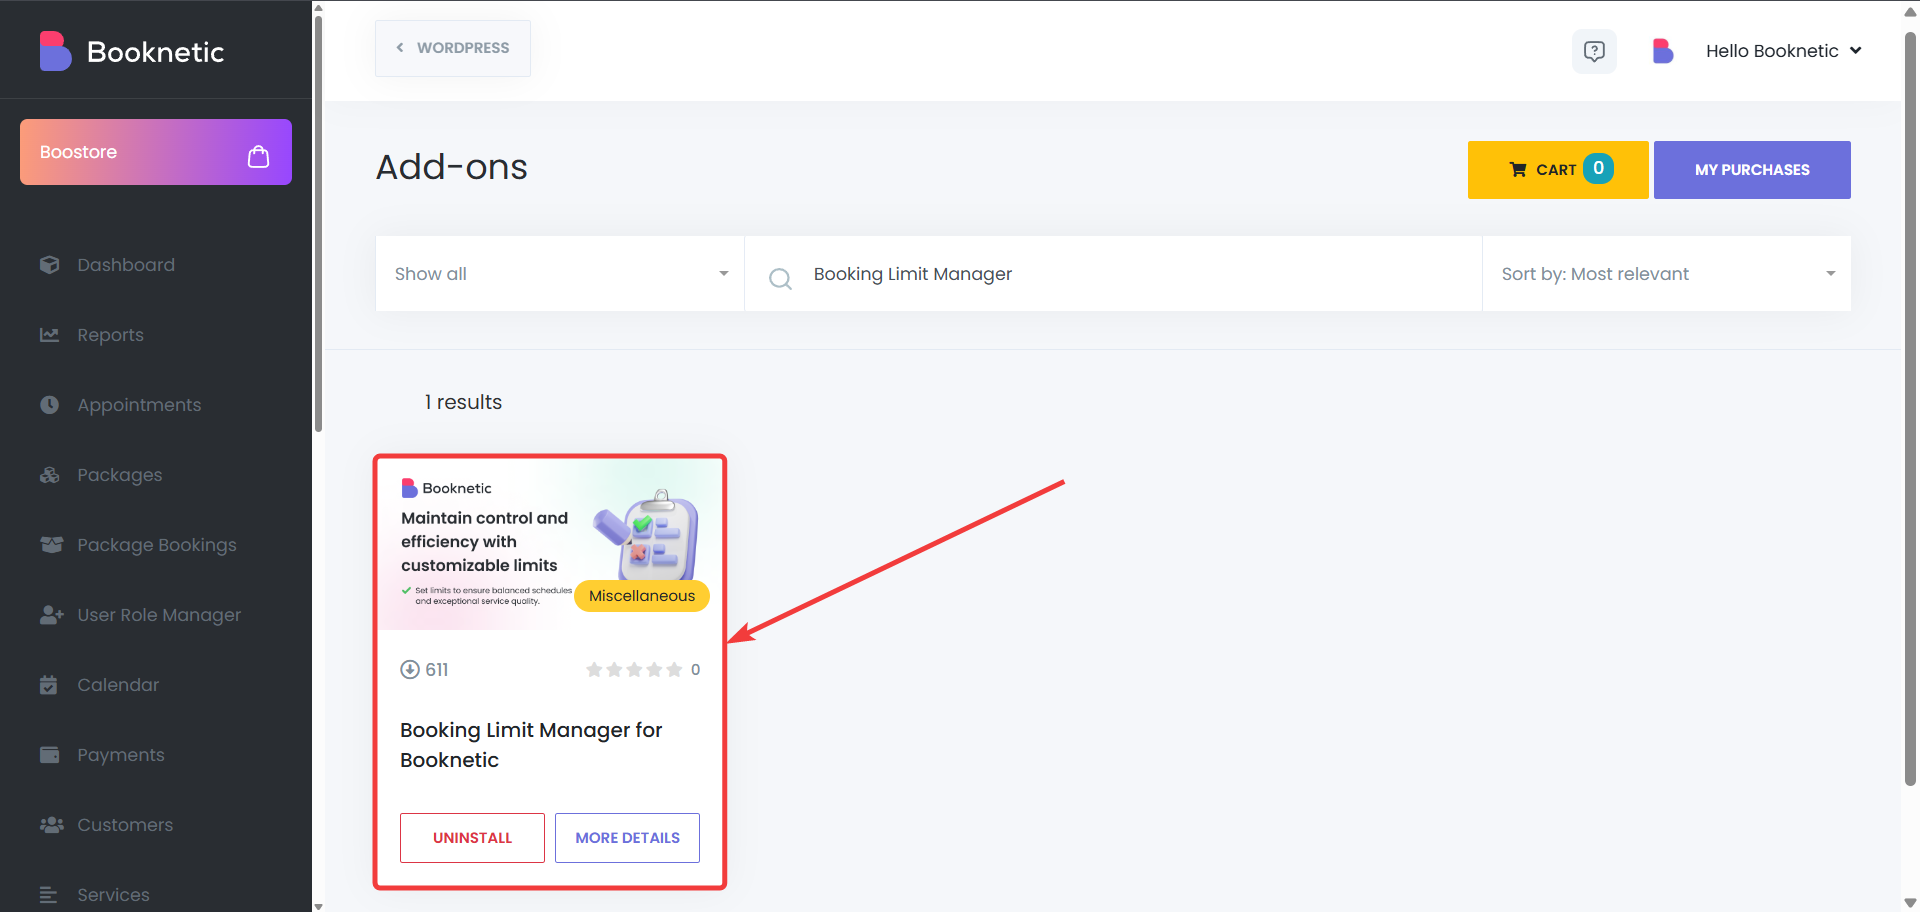Click the Reports chart icon

click(x=50, y=335)
